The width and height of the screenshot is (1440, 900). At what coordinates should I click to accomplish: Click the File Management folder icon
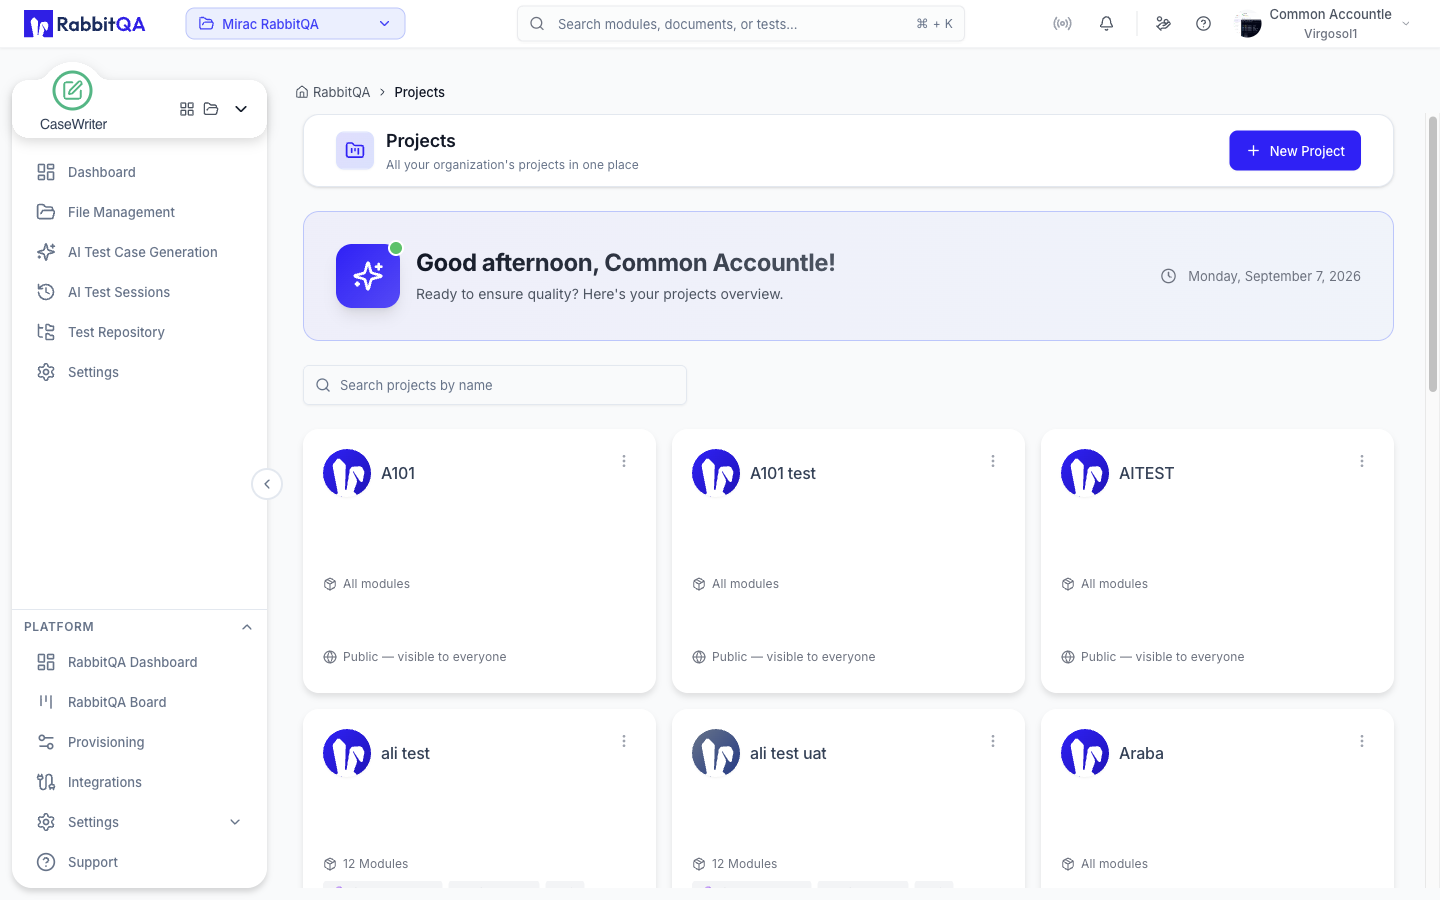[x=46, y=212]
